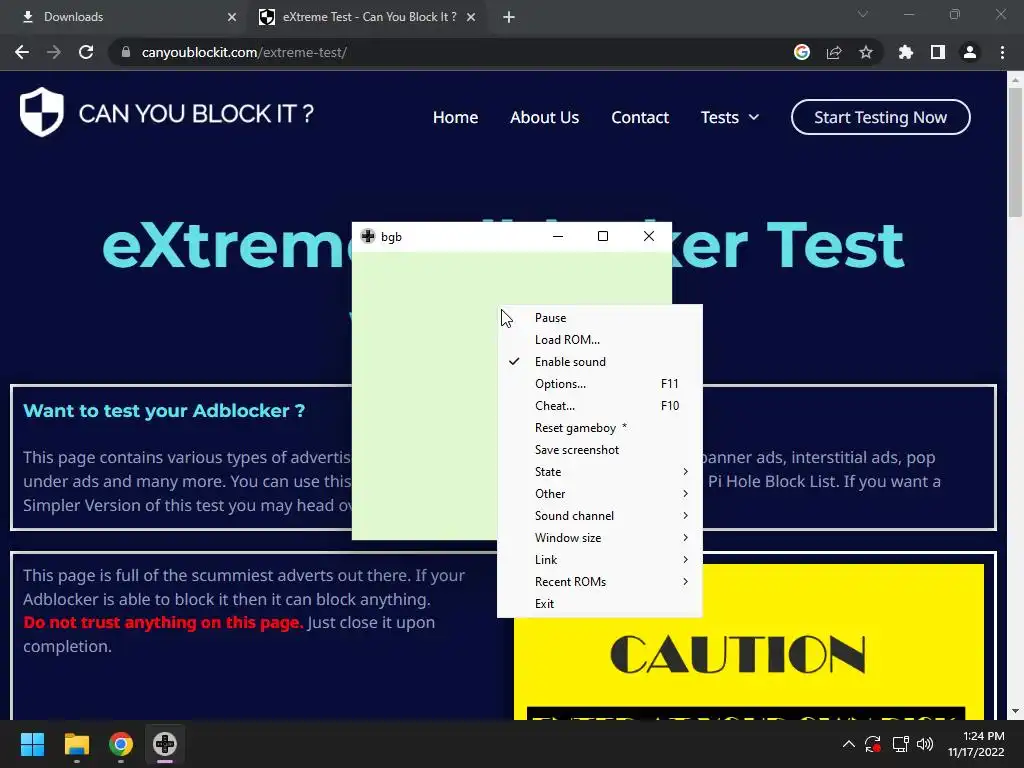Viewport: 1024px width, 768px height.
Task: Click the scrollbar down arrow
Action: pyautogui.click(x=1015, y=711)
